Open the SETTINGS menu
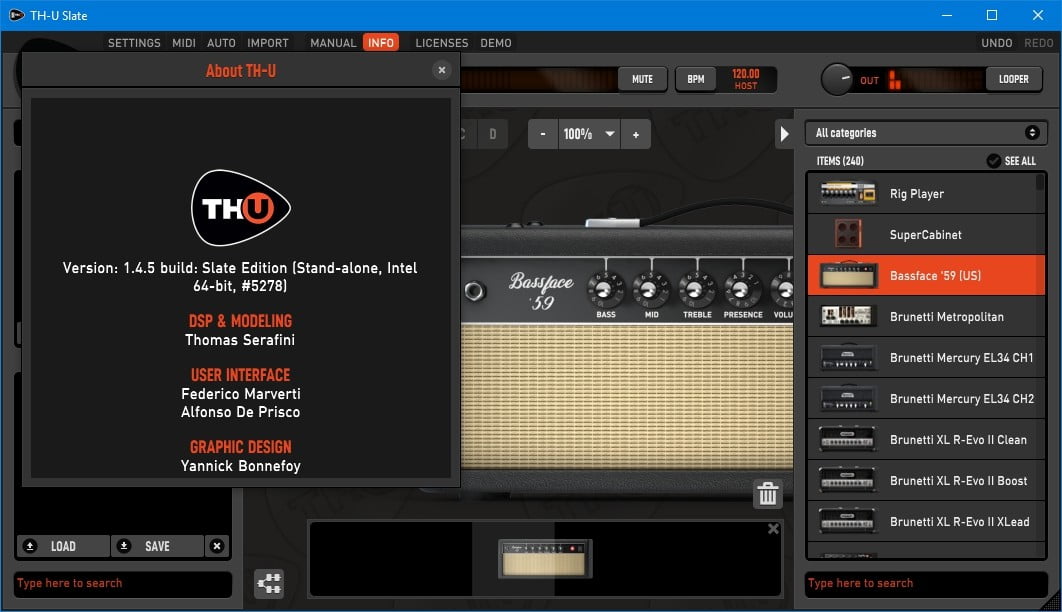 (x=134, y=43)
